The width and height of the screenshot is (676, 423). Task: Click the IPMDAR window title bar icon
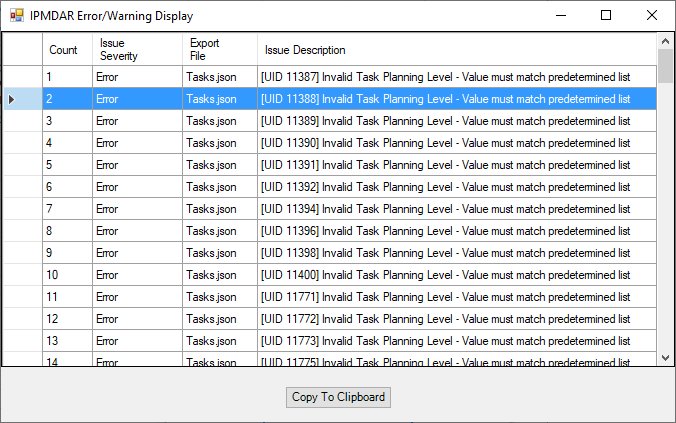click(x=16, y=16)
